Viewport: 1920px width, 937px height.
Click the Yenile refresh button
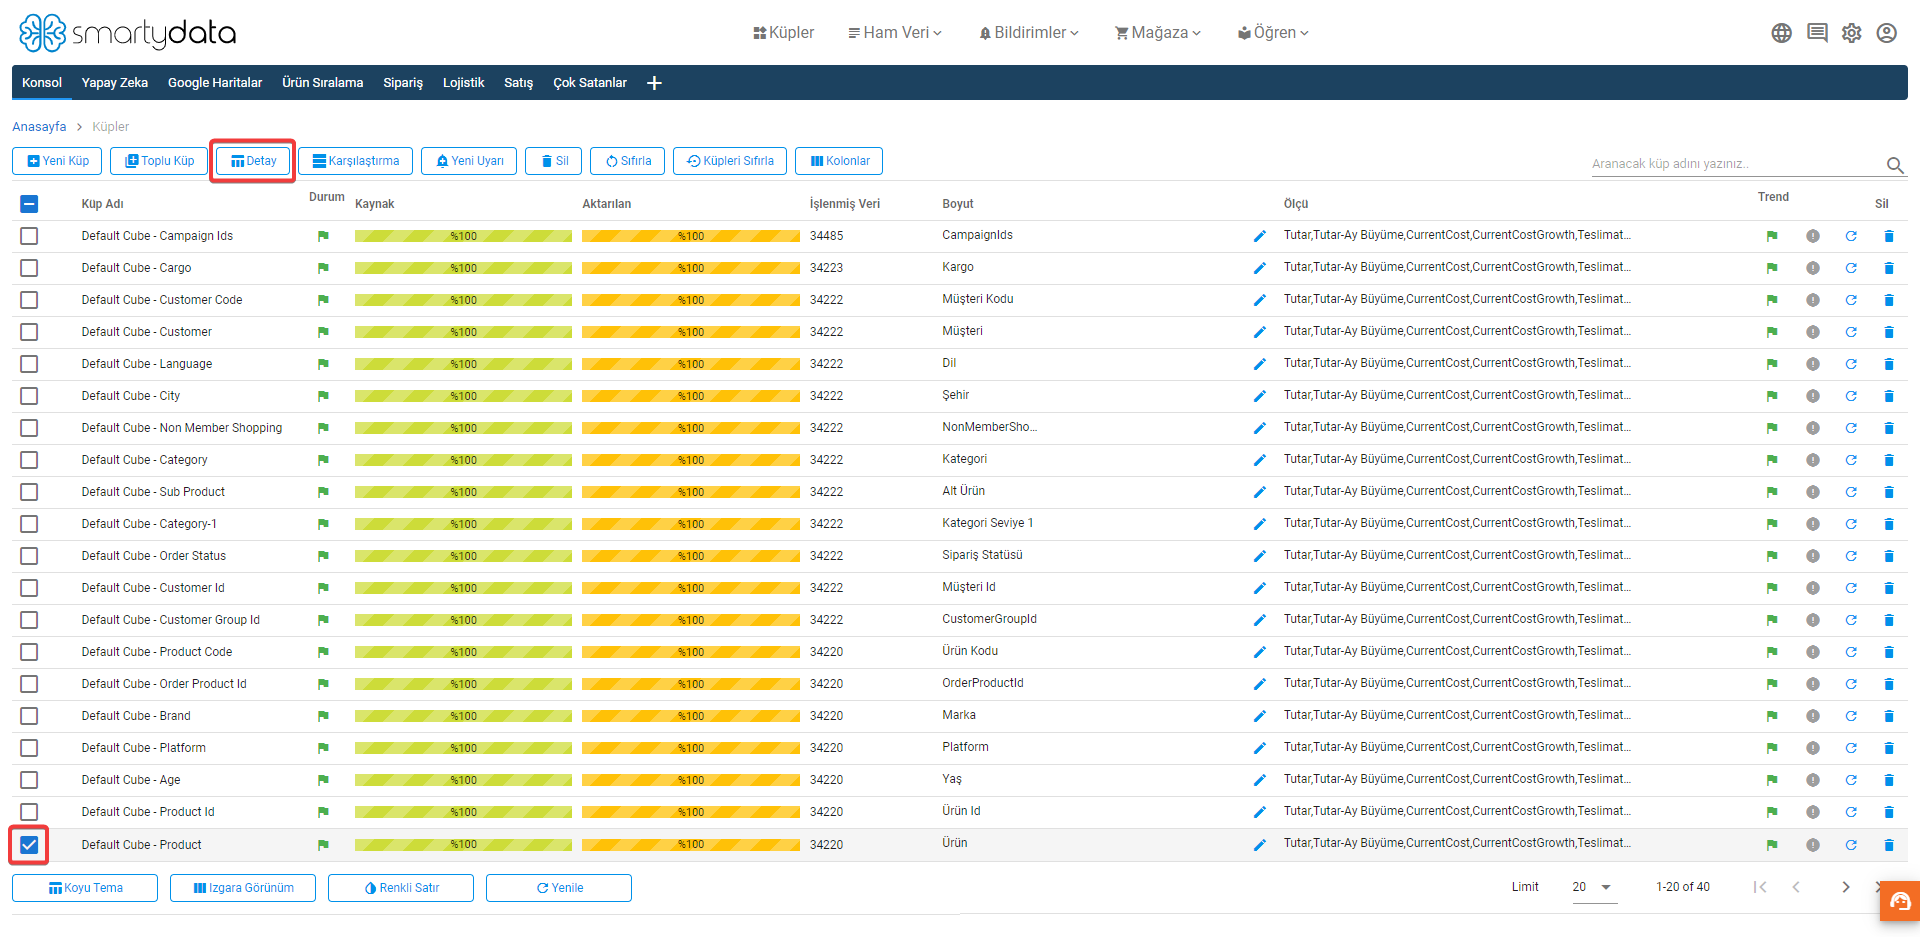(x=559, y=888)
